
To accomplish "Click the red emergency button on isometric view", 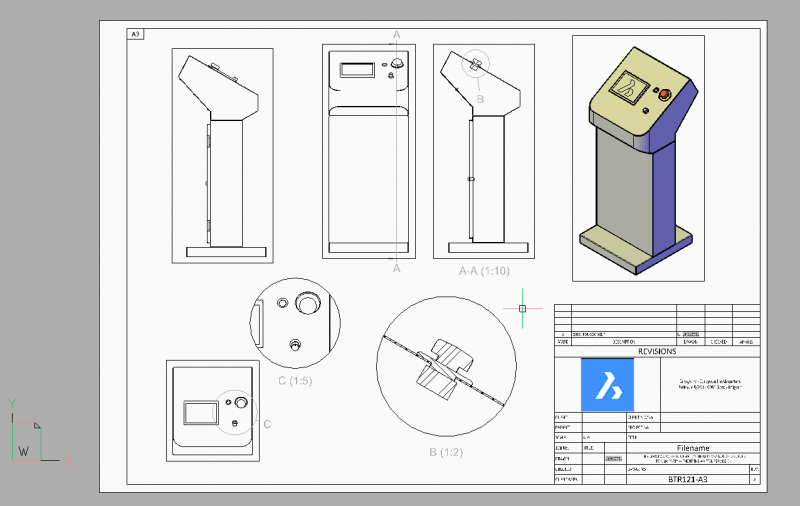I will (x=664, y=95).
